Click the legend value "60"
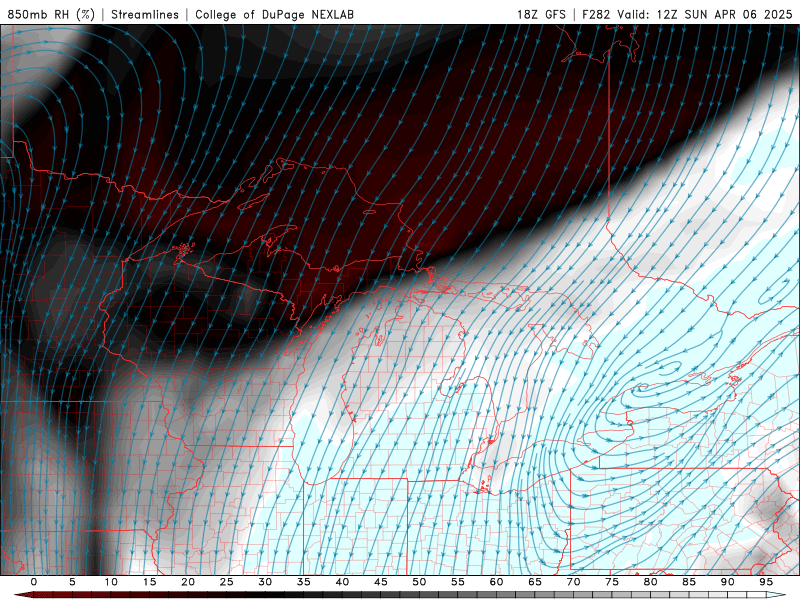This screenshot has height=600, width=800. [x=496, y=582]
